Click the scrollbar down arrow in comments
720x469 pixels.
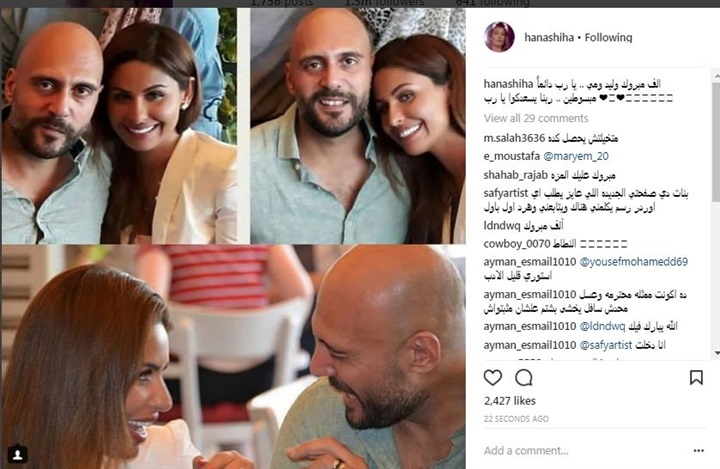[x=716, y=353]
